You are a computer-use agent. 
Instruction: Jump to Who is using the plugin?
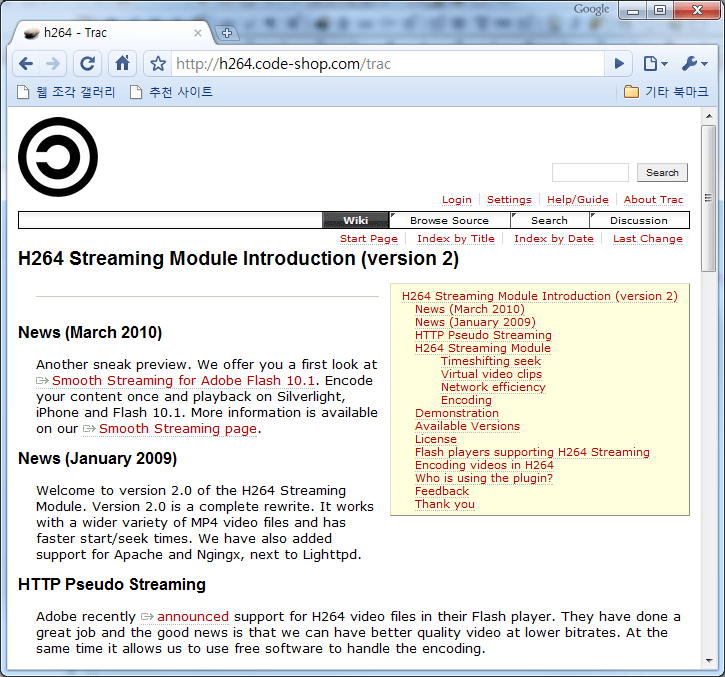point(484,478)
